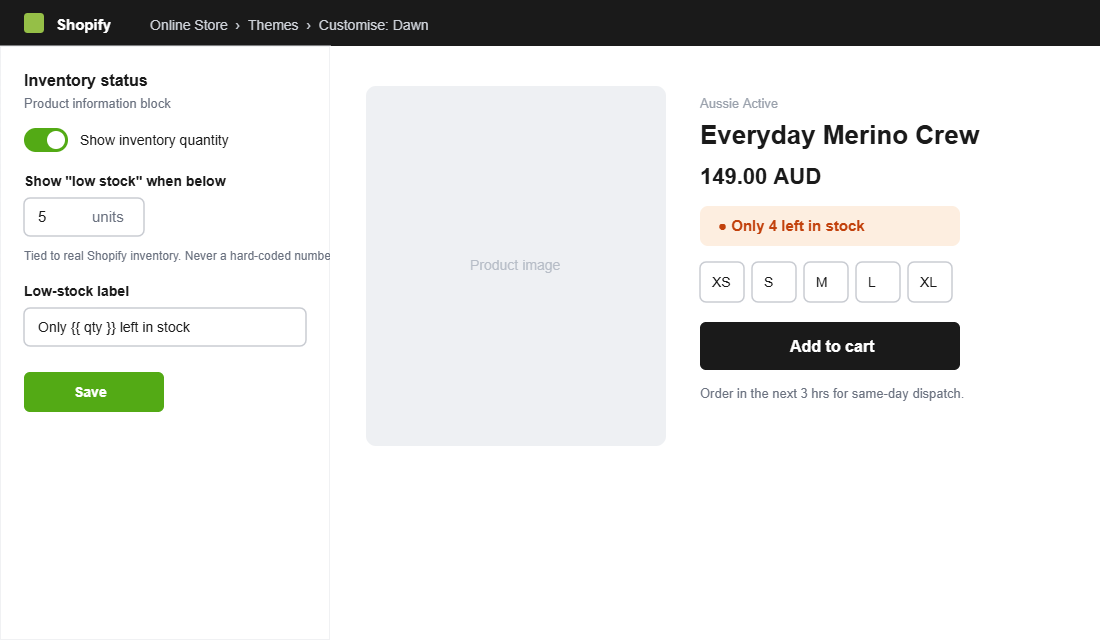Click the Add to cart button
Viewport: 1100px width, 640px height.
tap(830, 346)
